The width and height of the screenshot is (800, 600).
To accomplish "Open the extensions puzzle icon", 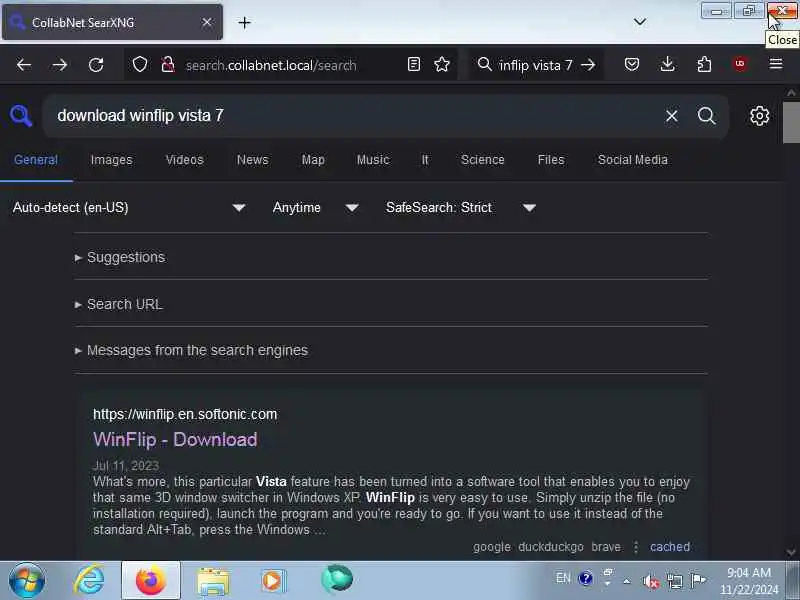I will [x=704, y=64].
